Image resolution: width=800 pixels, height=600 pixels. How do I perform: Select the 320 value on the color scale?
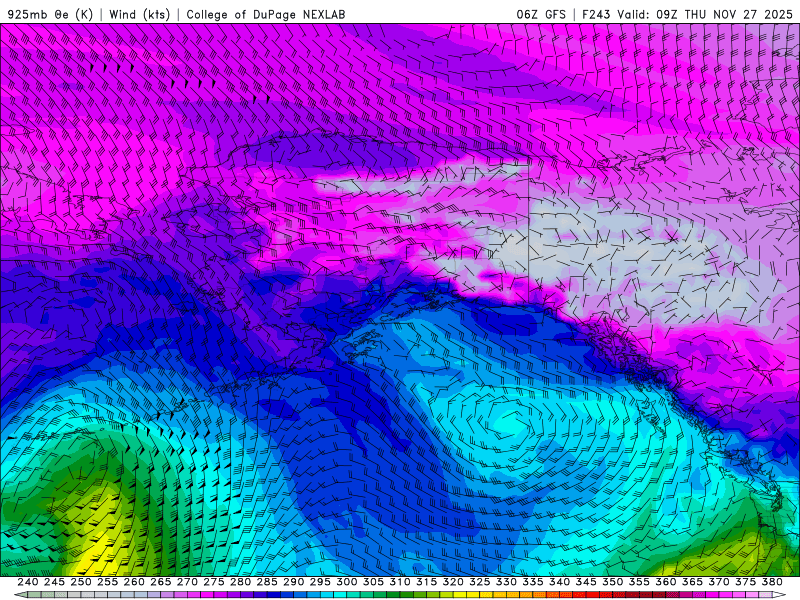[x=453, y=582]
